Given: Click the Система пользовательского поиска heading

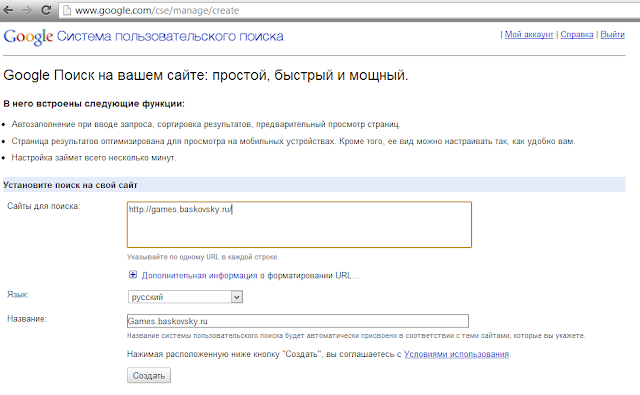Looking at the screenshot, I should coord(170,36).
